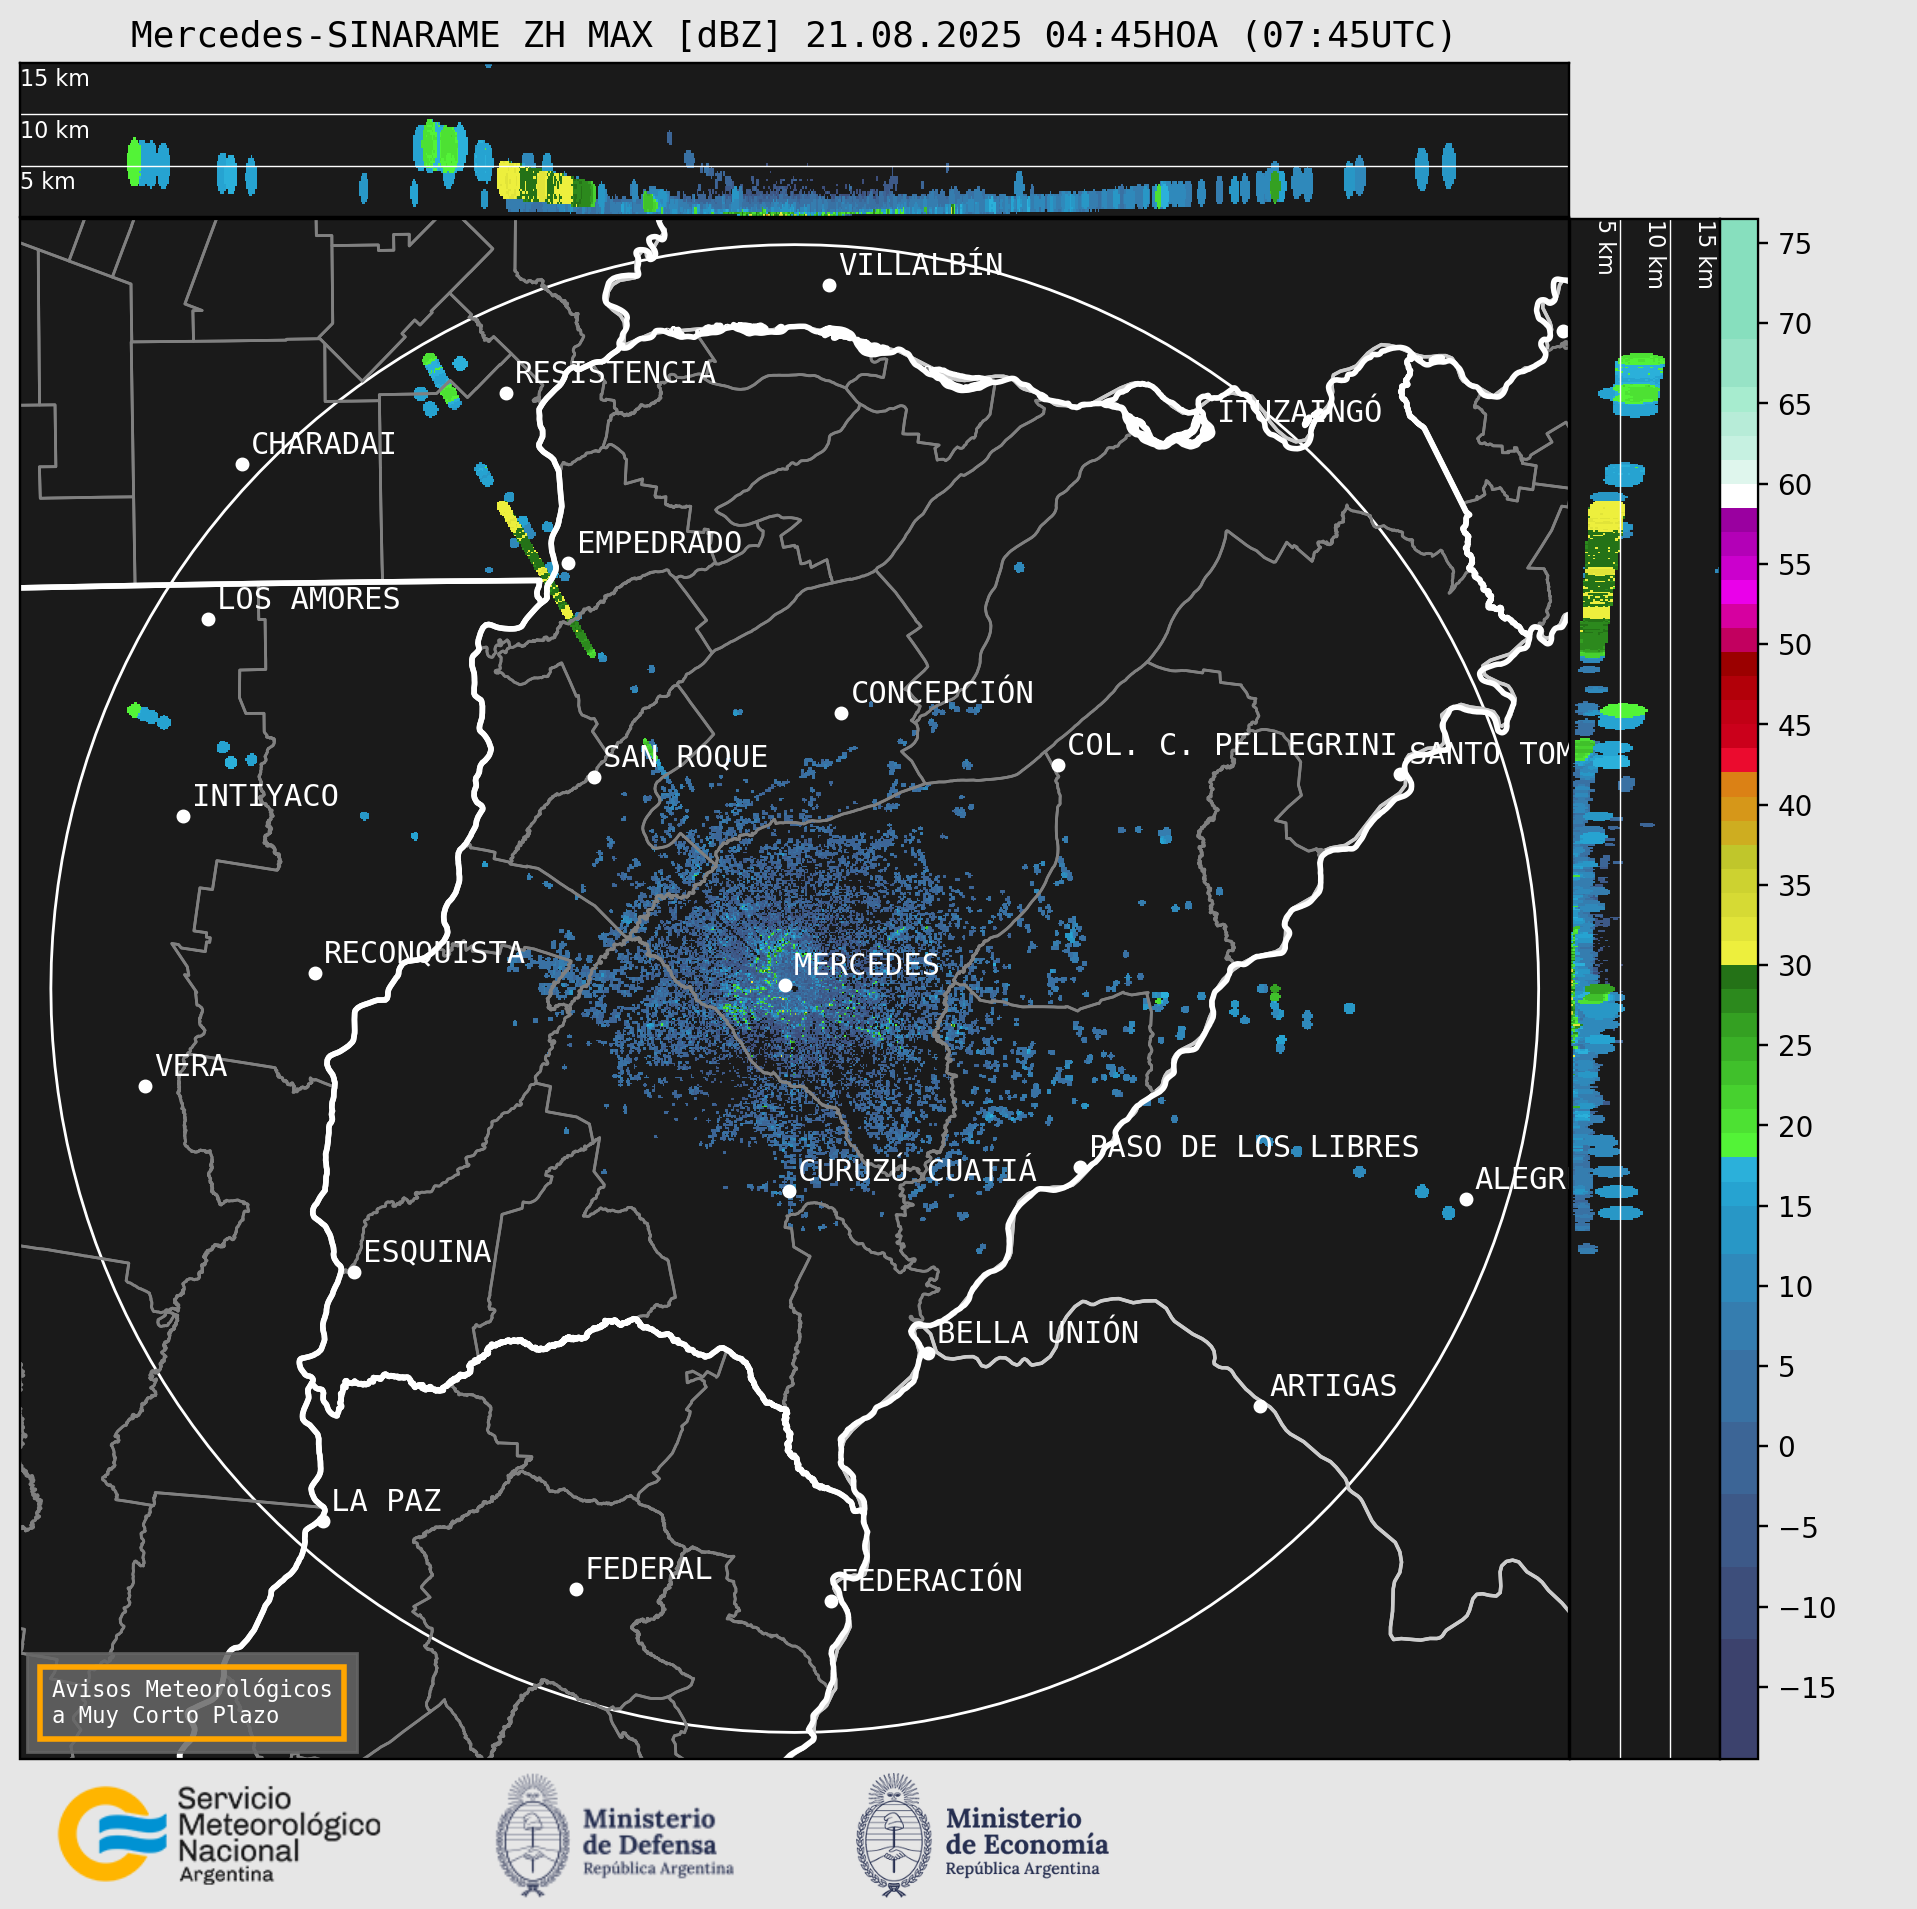Click the Concepción city label
This screenshot has height=1909, width=1917.
click(x=942, y=692)
